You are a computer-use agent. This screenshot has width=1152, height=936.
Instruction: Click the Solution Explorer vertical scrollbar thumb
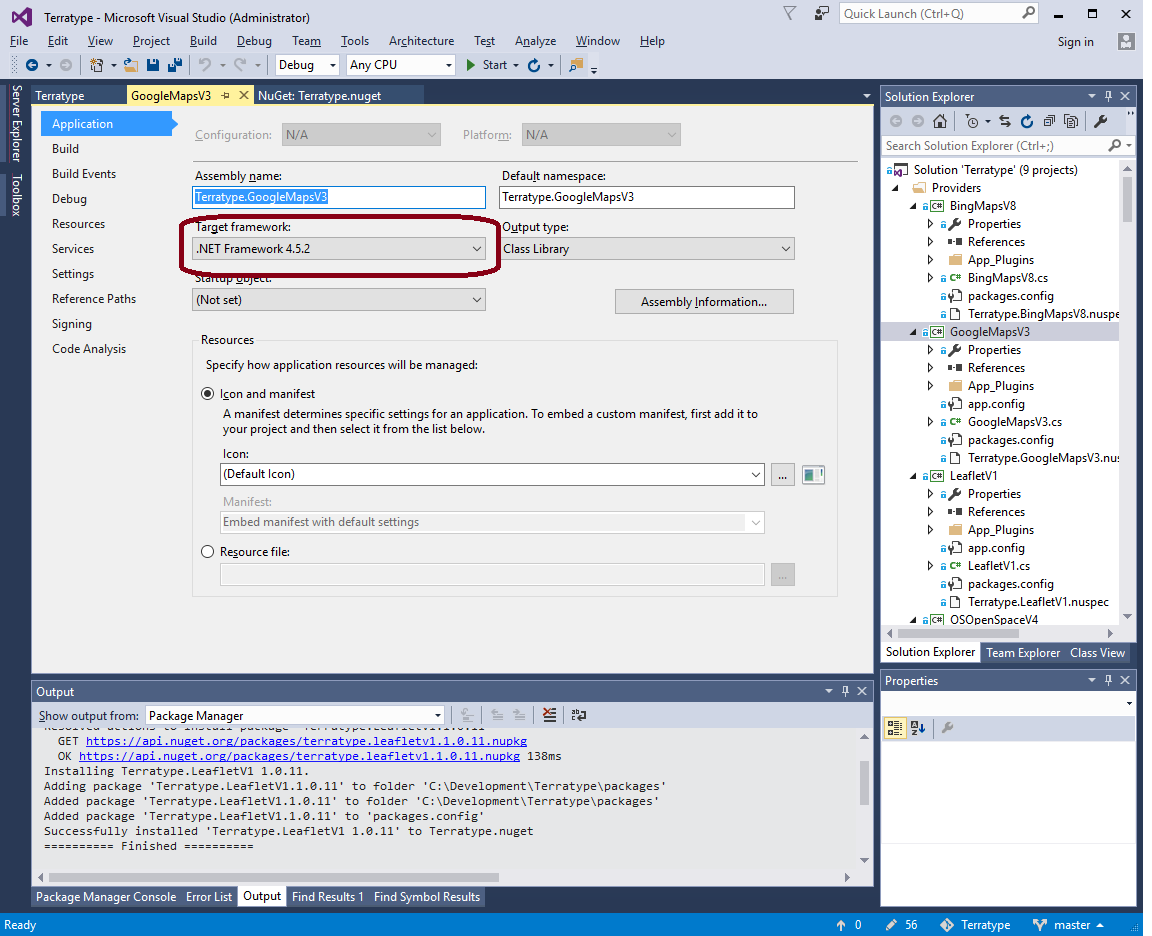[x=1128, y=198]
